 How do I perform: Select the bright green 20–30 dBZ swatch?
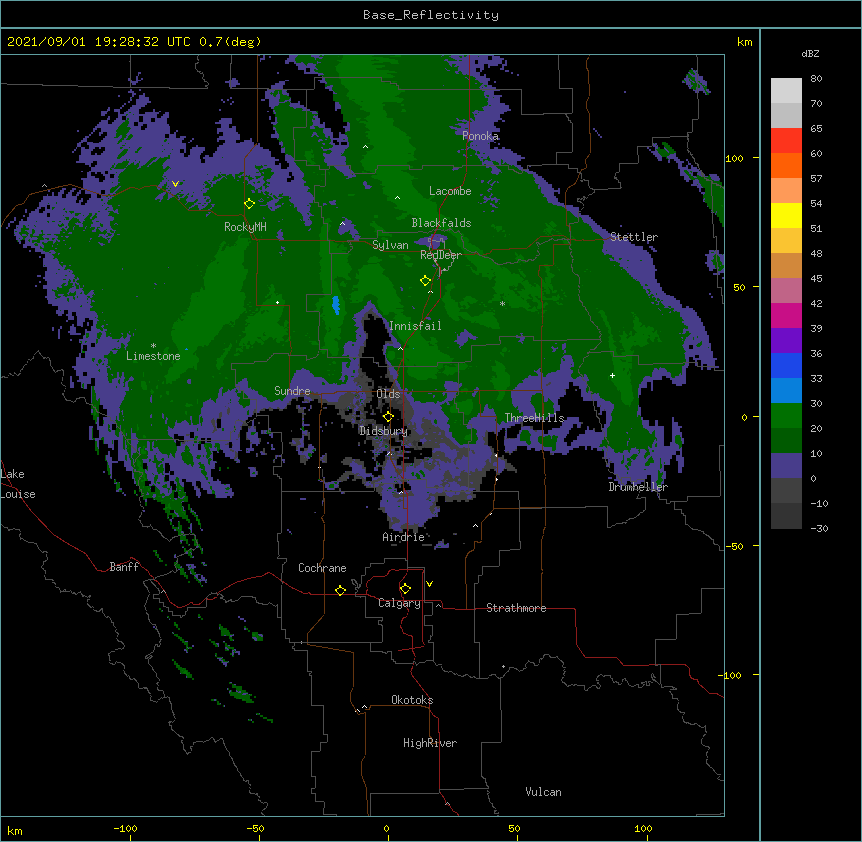pyautogui.click(x=786, y=416)
